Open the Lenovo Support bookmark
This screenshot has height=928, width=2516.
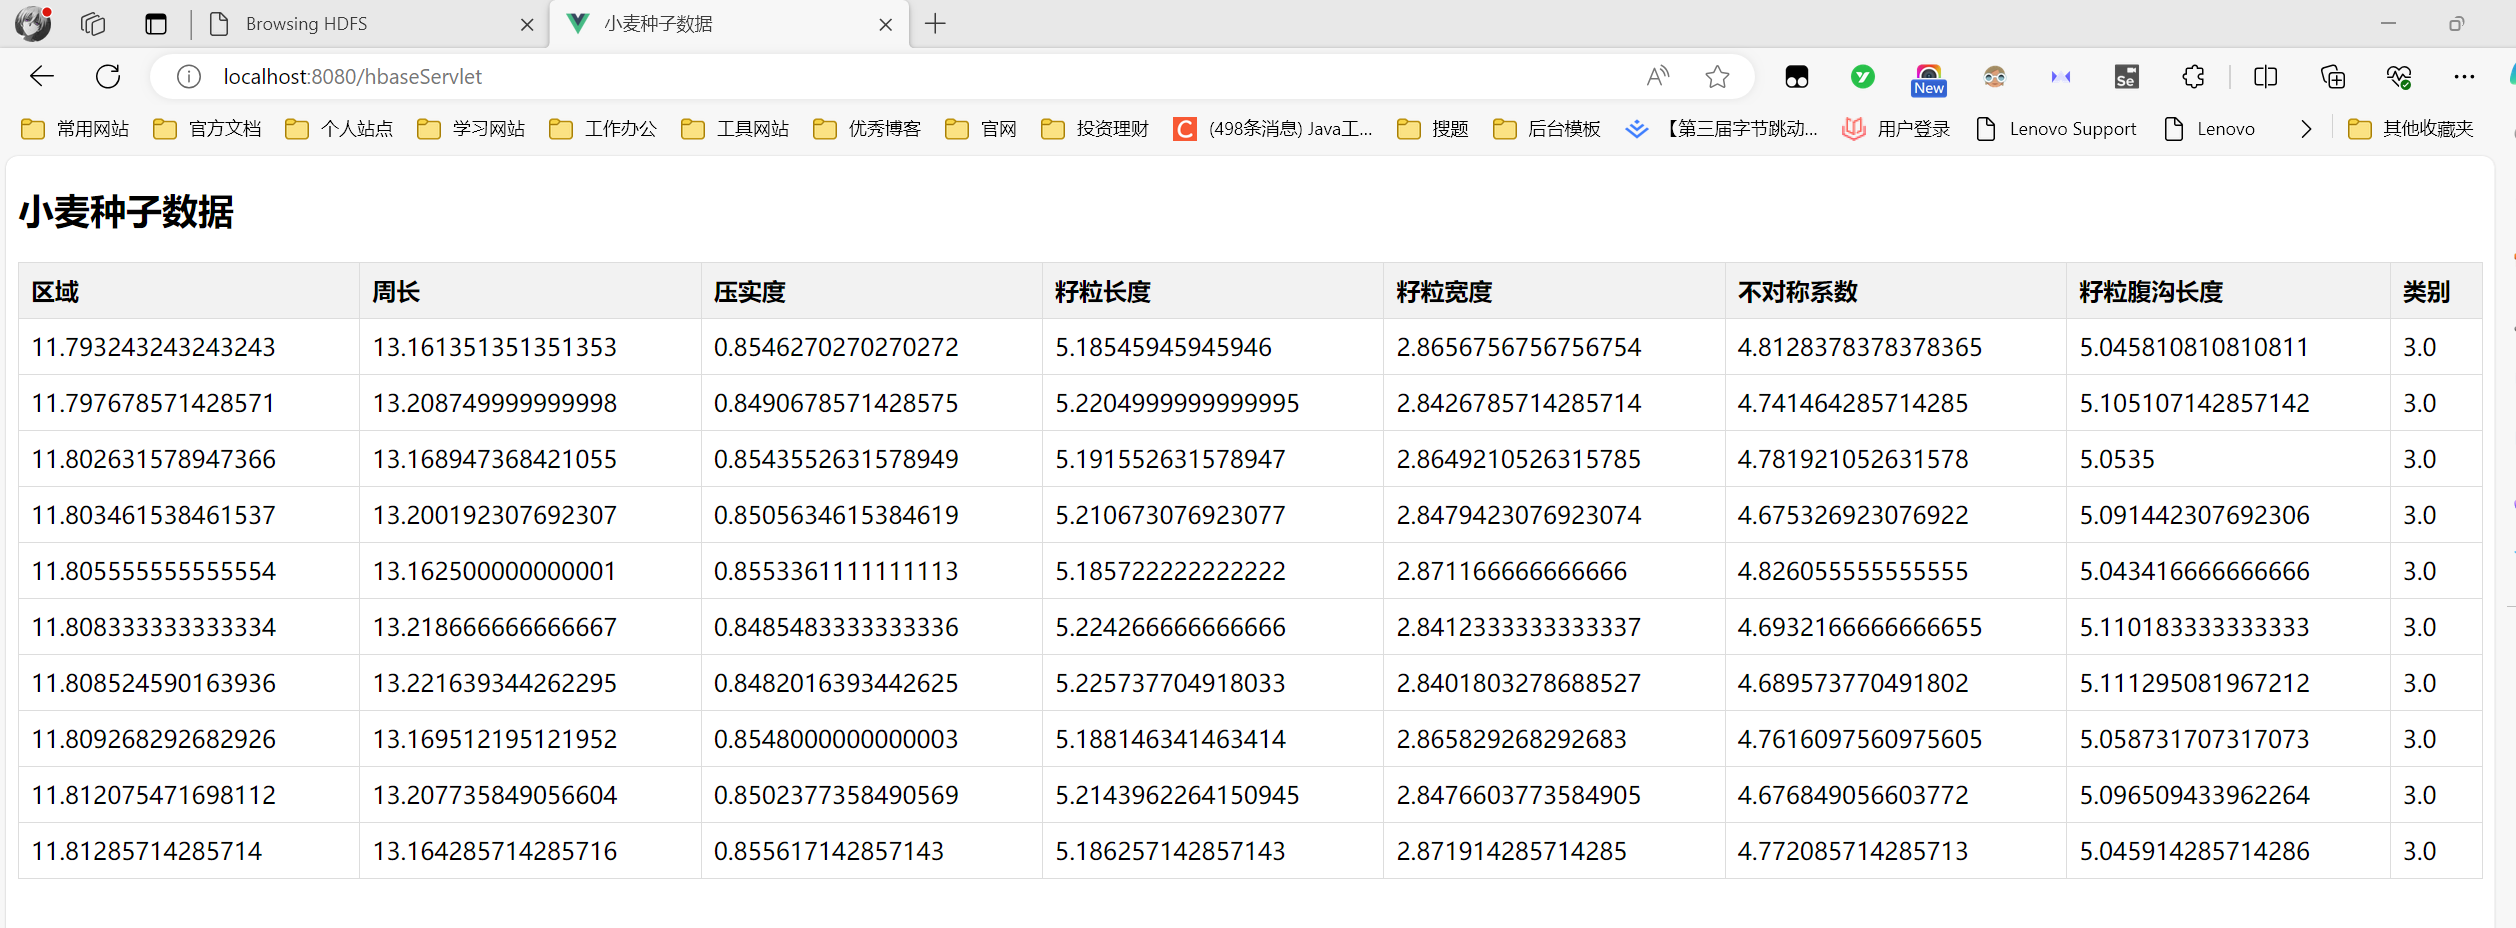[x=2056, y=128]
